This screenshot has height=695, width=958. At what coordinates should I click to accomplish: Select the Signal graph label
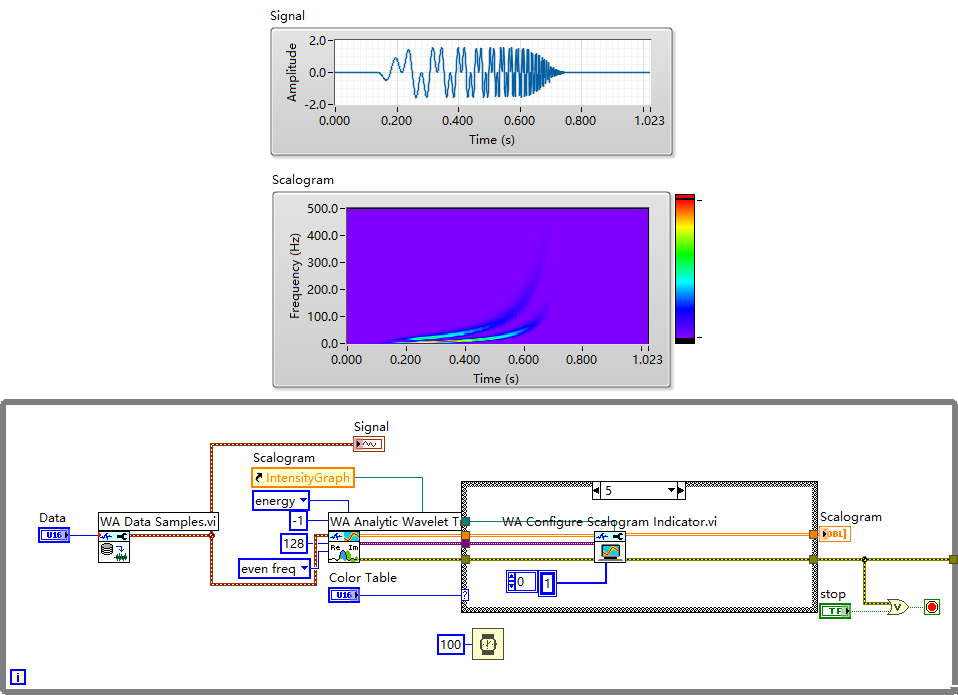(287, 16)
